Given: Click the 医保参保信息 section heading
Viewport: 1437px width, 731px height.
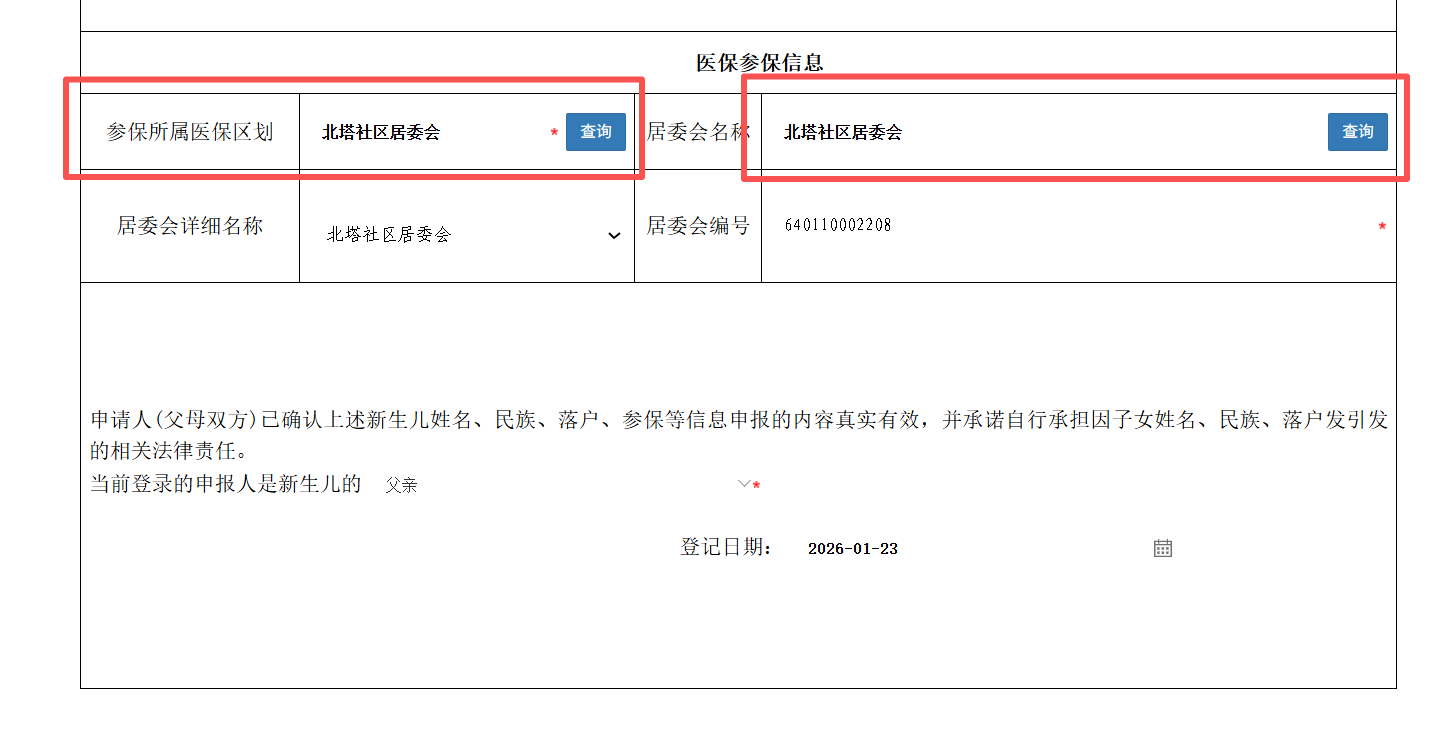Looking at the screenshot, I should tap(759, 62).
